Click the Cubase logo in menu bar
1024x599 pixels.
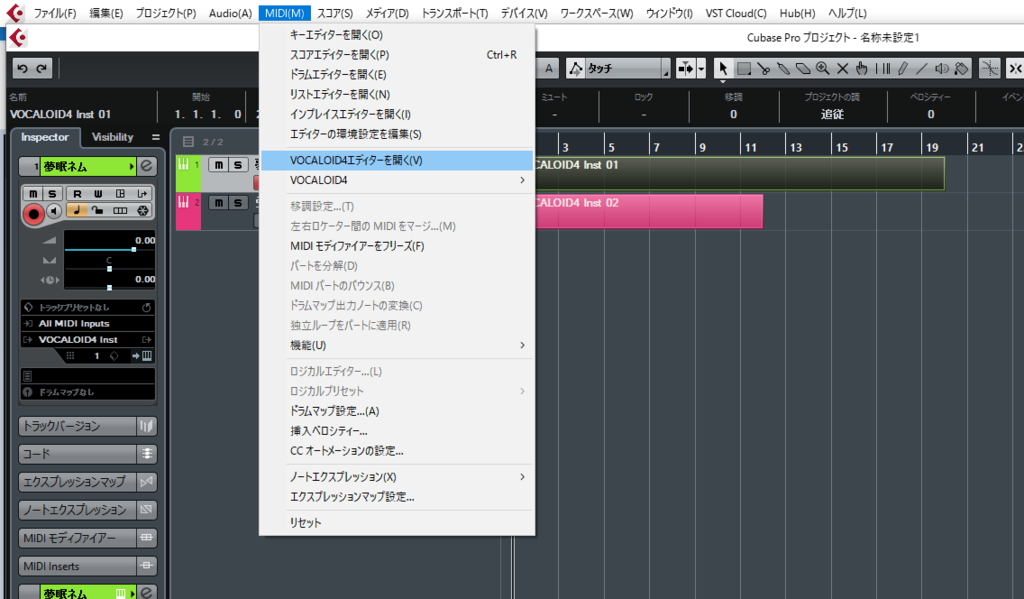(14, 12)
